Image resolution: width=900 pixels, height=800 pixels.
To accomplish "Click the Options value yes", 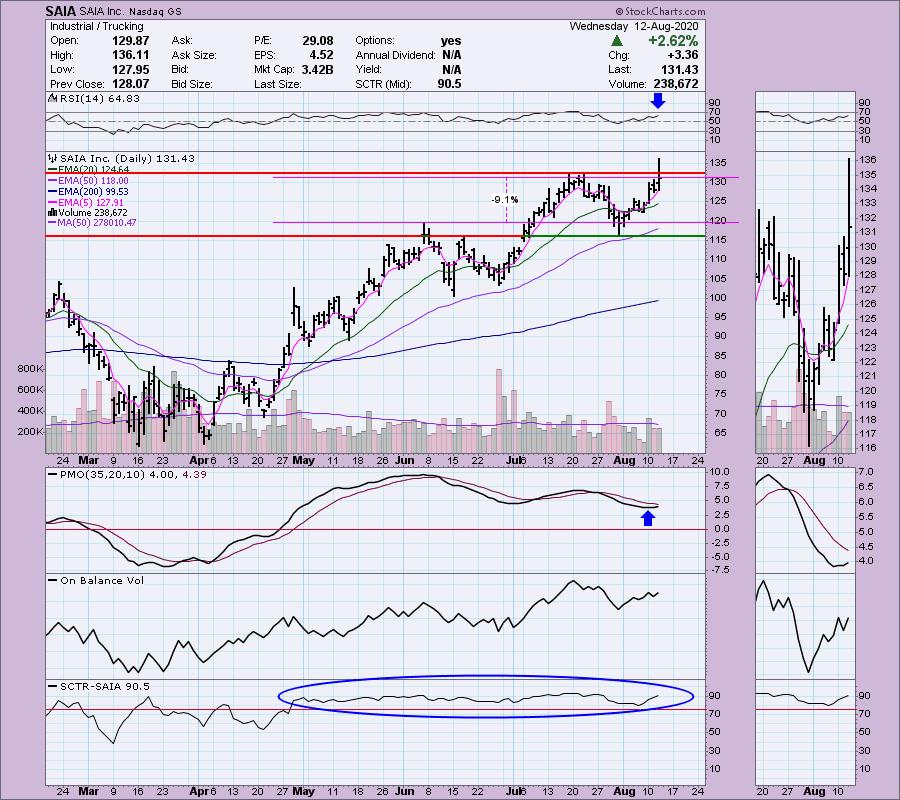I will click(x=451, y=41).
